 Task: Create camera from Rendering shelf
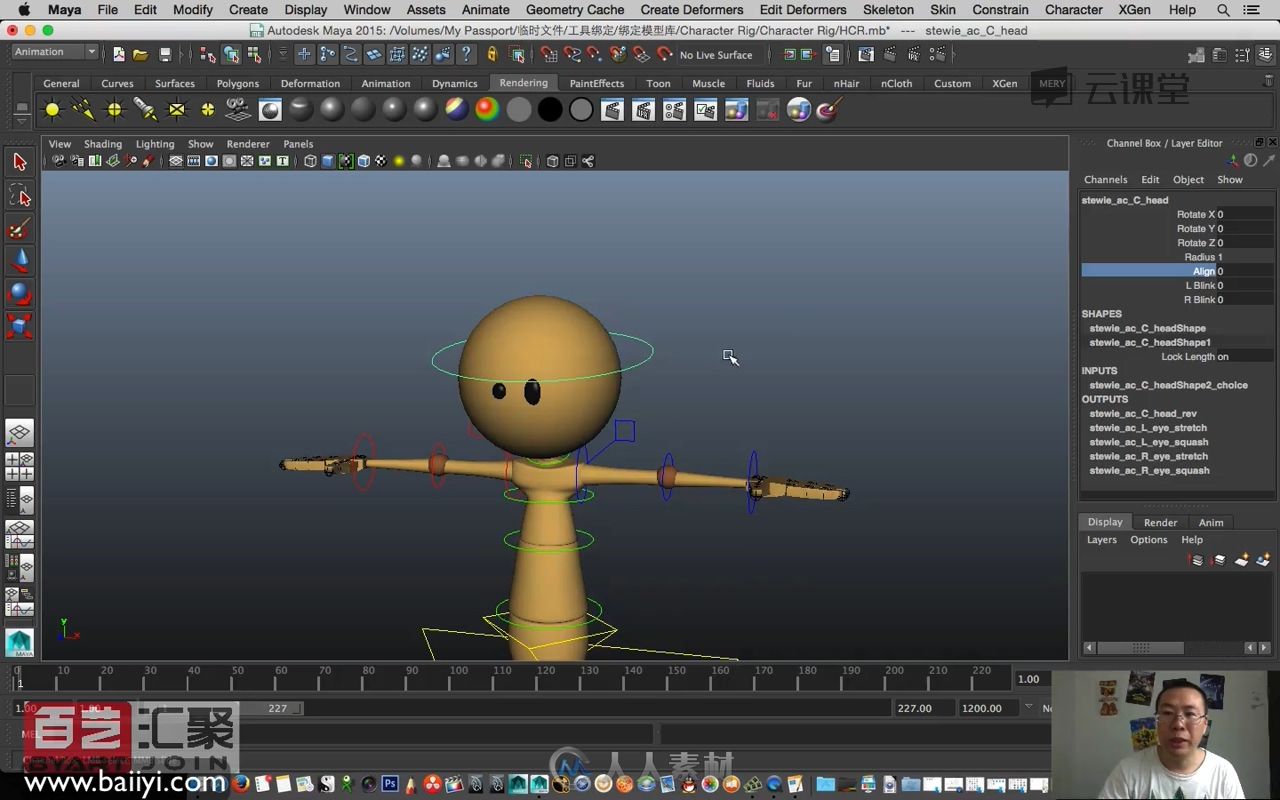pyautogui.click(x=238, y=110)
